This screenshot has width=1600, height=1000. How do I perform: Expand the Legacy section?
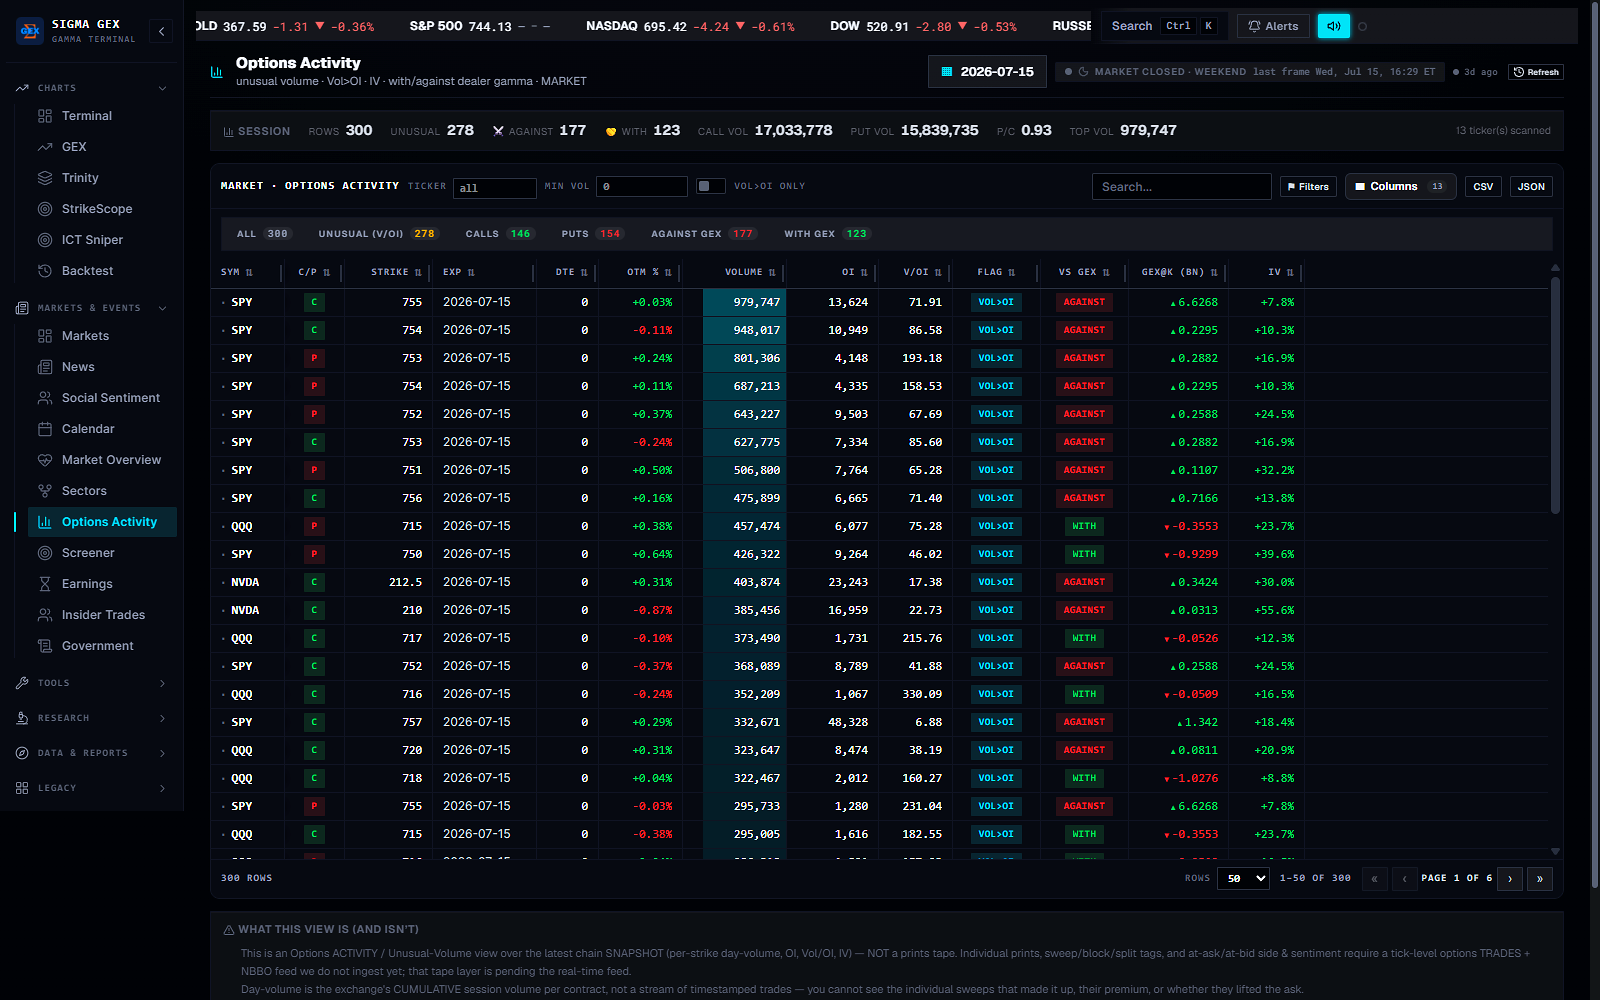pyautogui.click(x=162, y=788)
